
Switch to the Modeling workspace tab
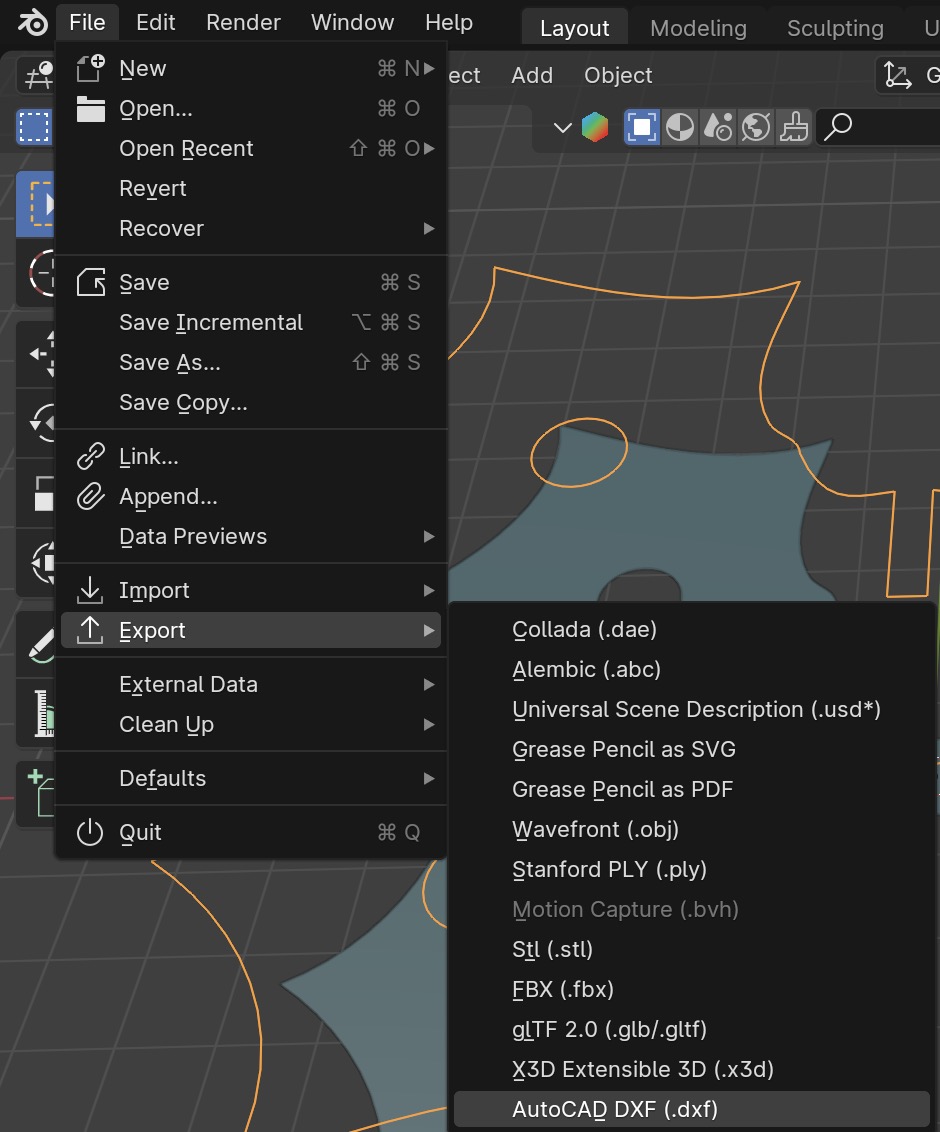click(x=698, y=29)
